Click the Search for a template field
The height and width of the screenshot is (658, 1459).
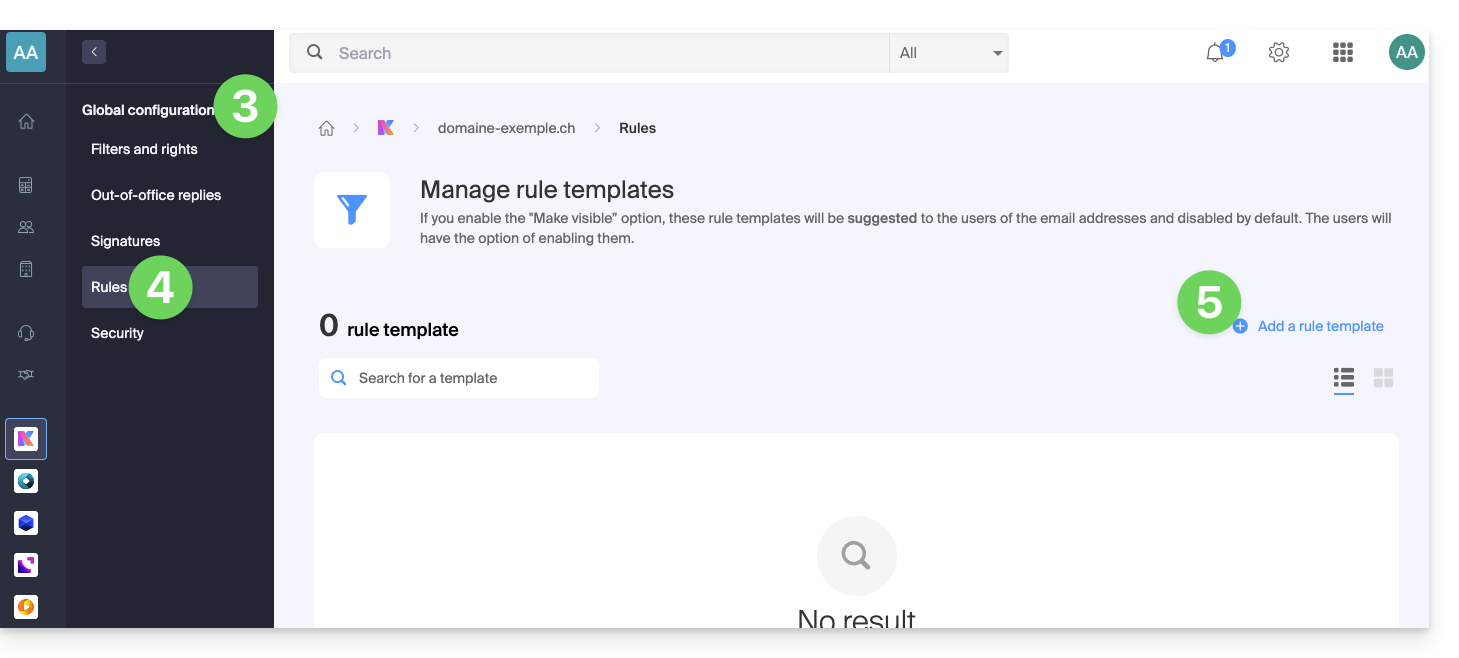459,378
